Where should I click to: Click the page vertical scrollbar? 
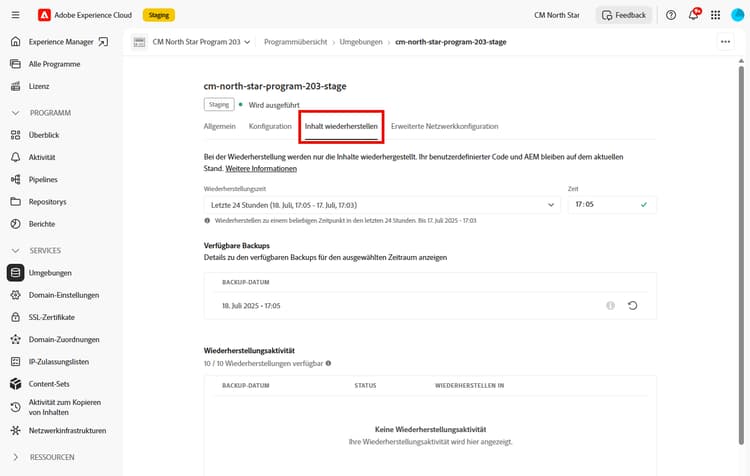741,254
